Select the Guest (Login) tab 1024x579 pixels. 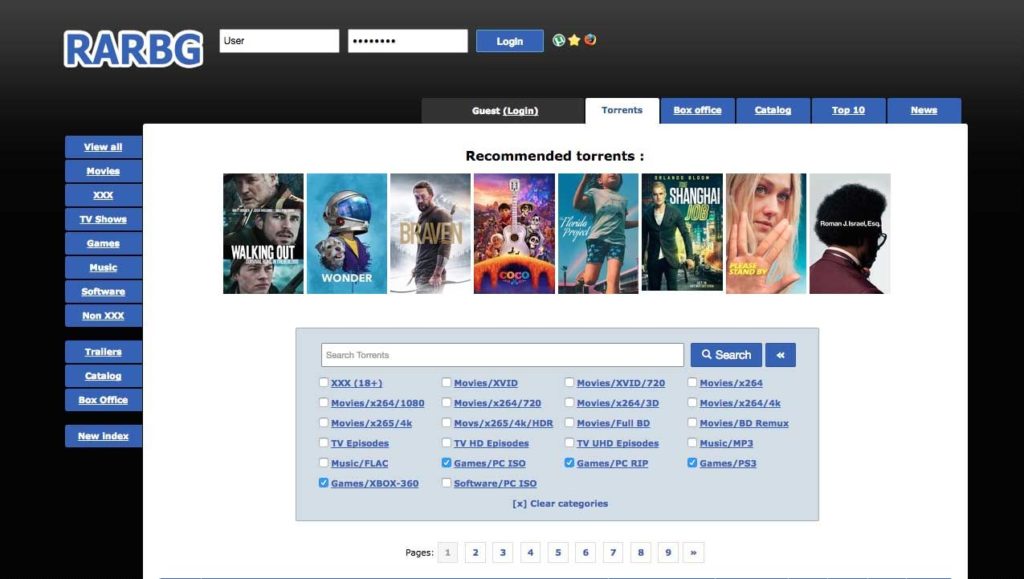point(504,110)
